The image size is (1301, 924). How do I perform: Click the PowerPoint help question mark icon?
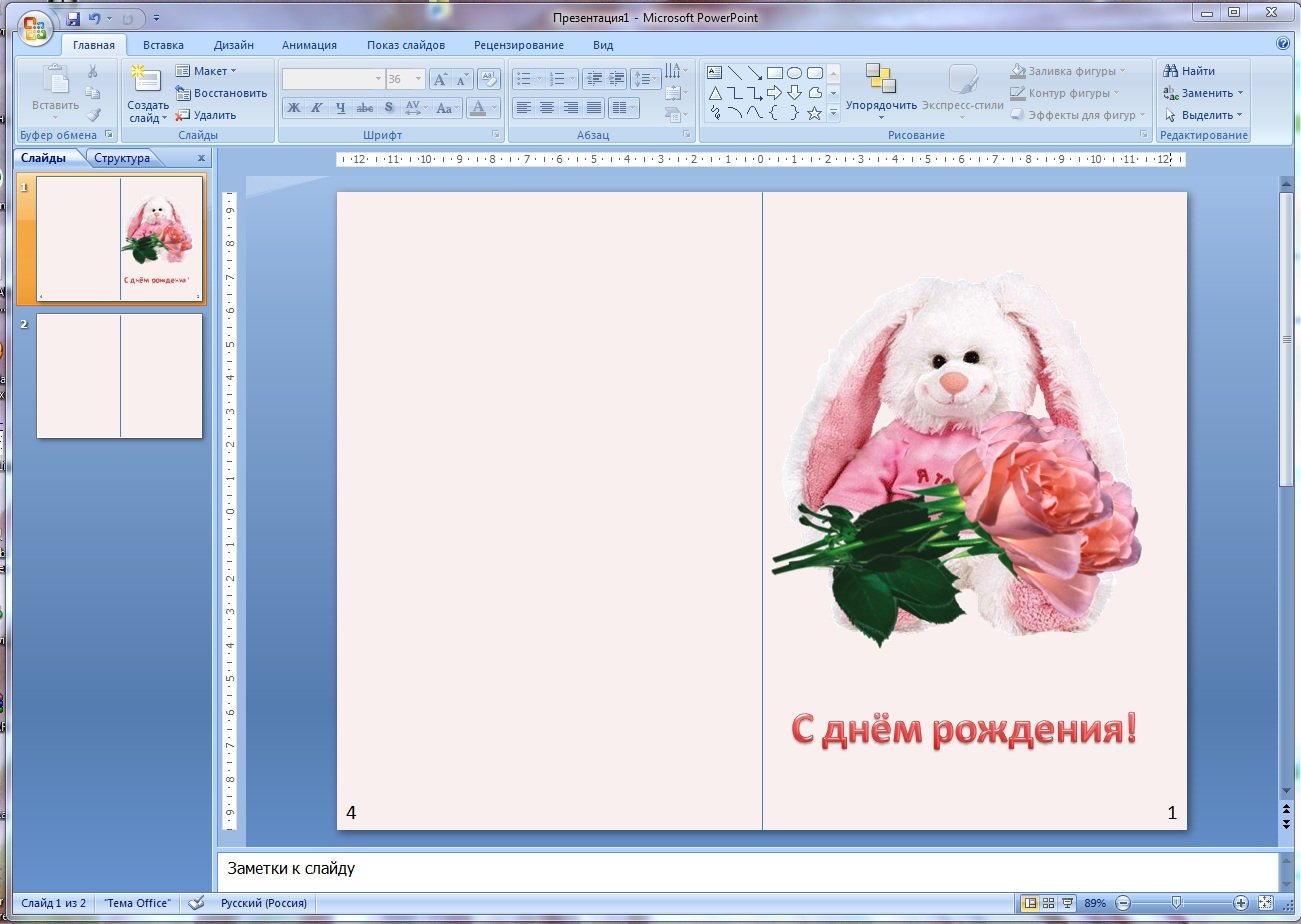coord(1283,44)
